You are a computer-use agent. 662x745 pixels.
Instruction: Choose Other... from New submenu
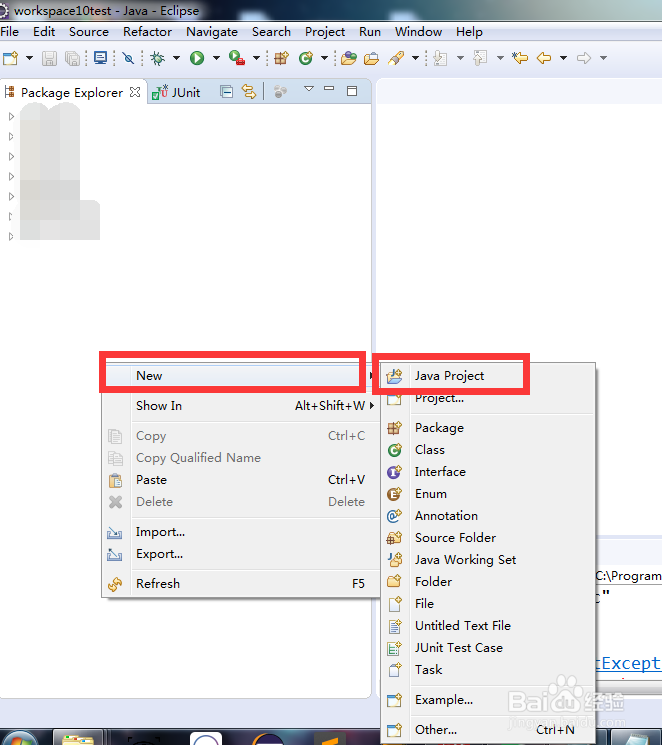pyautogui.click(x=488, y=729)
